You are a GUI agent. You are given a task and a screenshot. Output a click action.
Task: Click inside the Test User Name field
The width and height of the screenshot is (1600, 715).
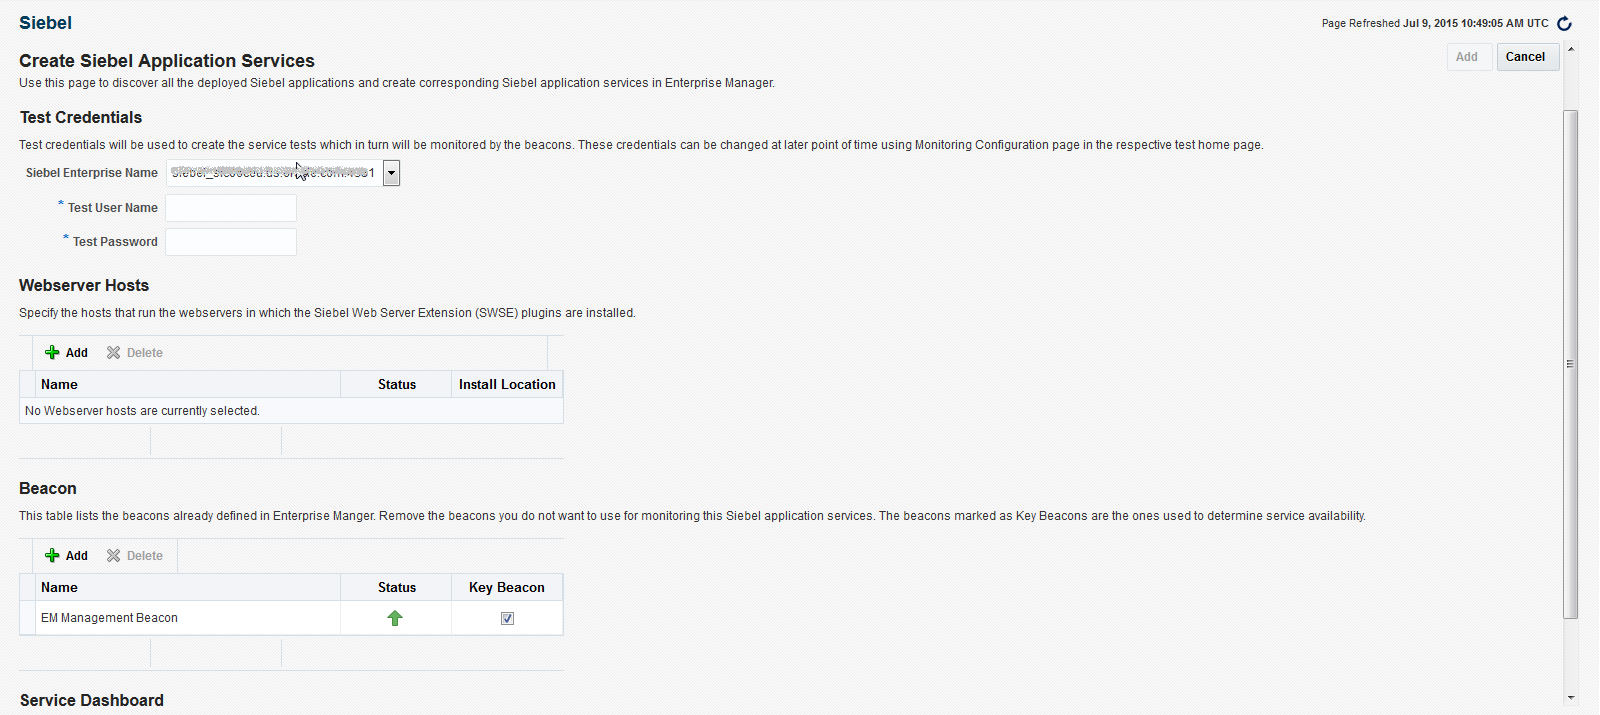pyautogui.click(x=230, y=207)
